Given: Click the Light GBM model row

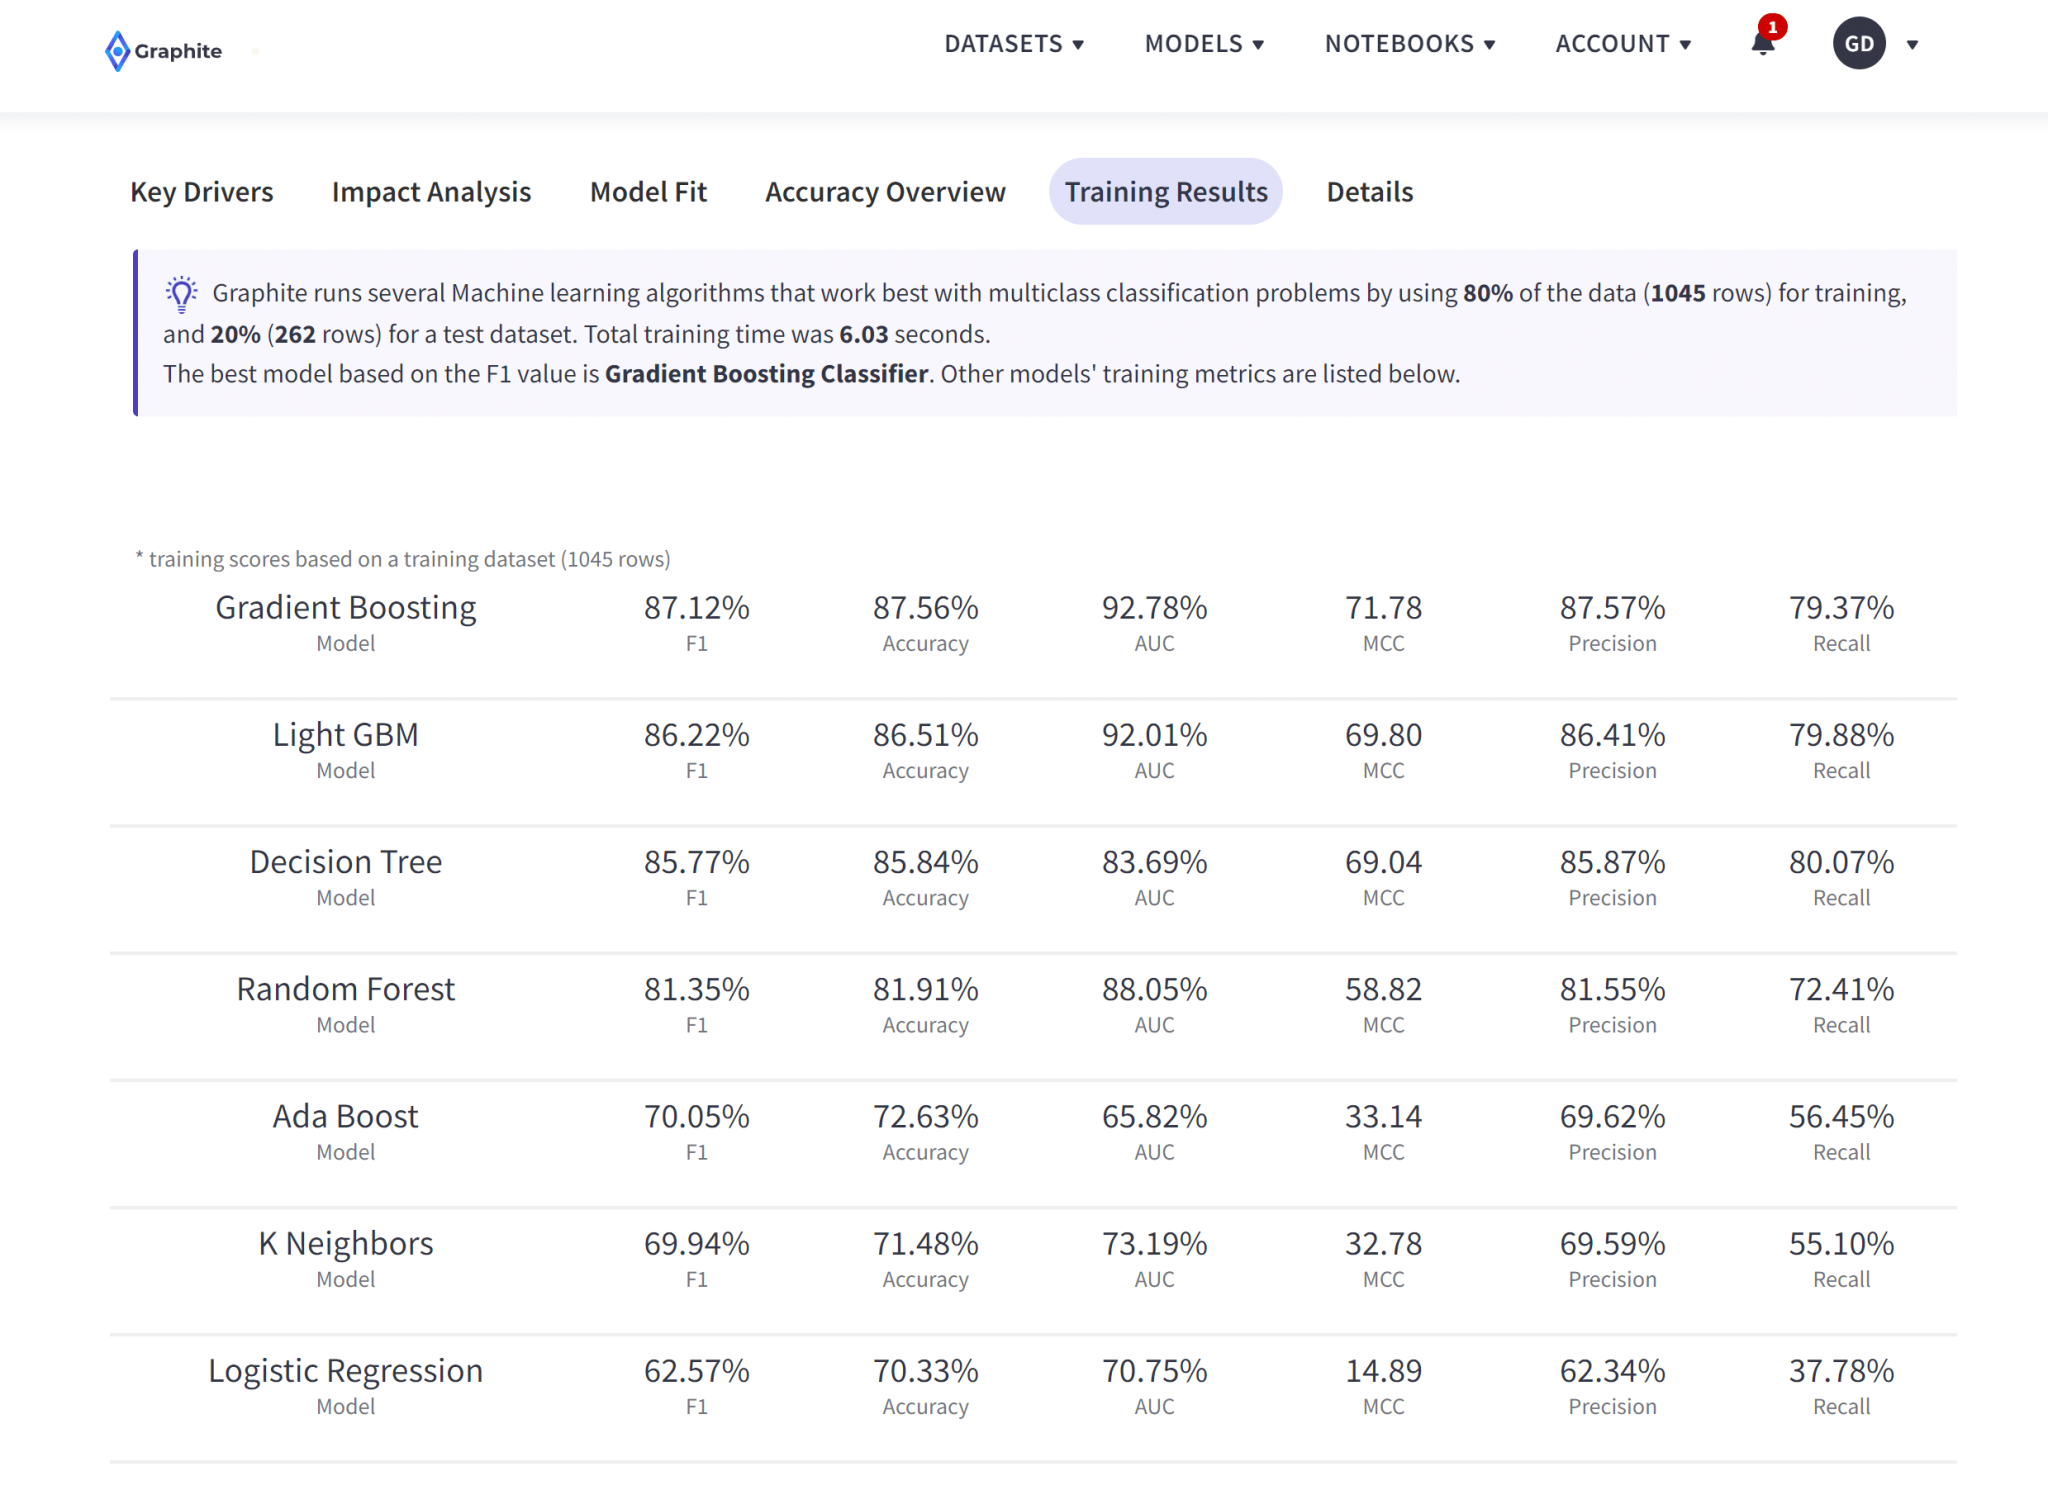Looking at the screenshot, I should (x=346, y=735).
